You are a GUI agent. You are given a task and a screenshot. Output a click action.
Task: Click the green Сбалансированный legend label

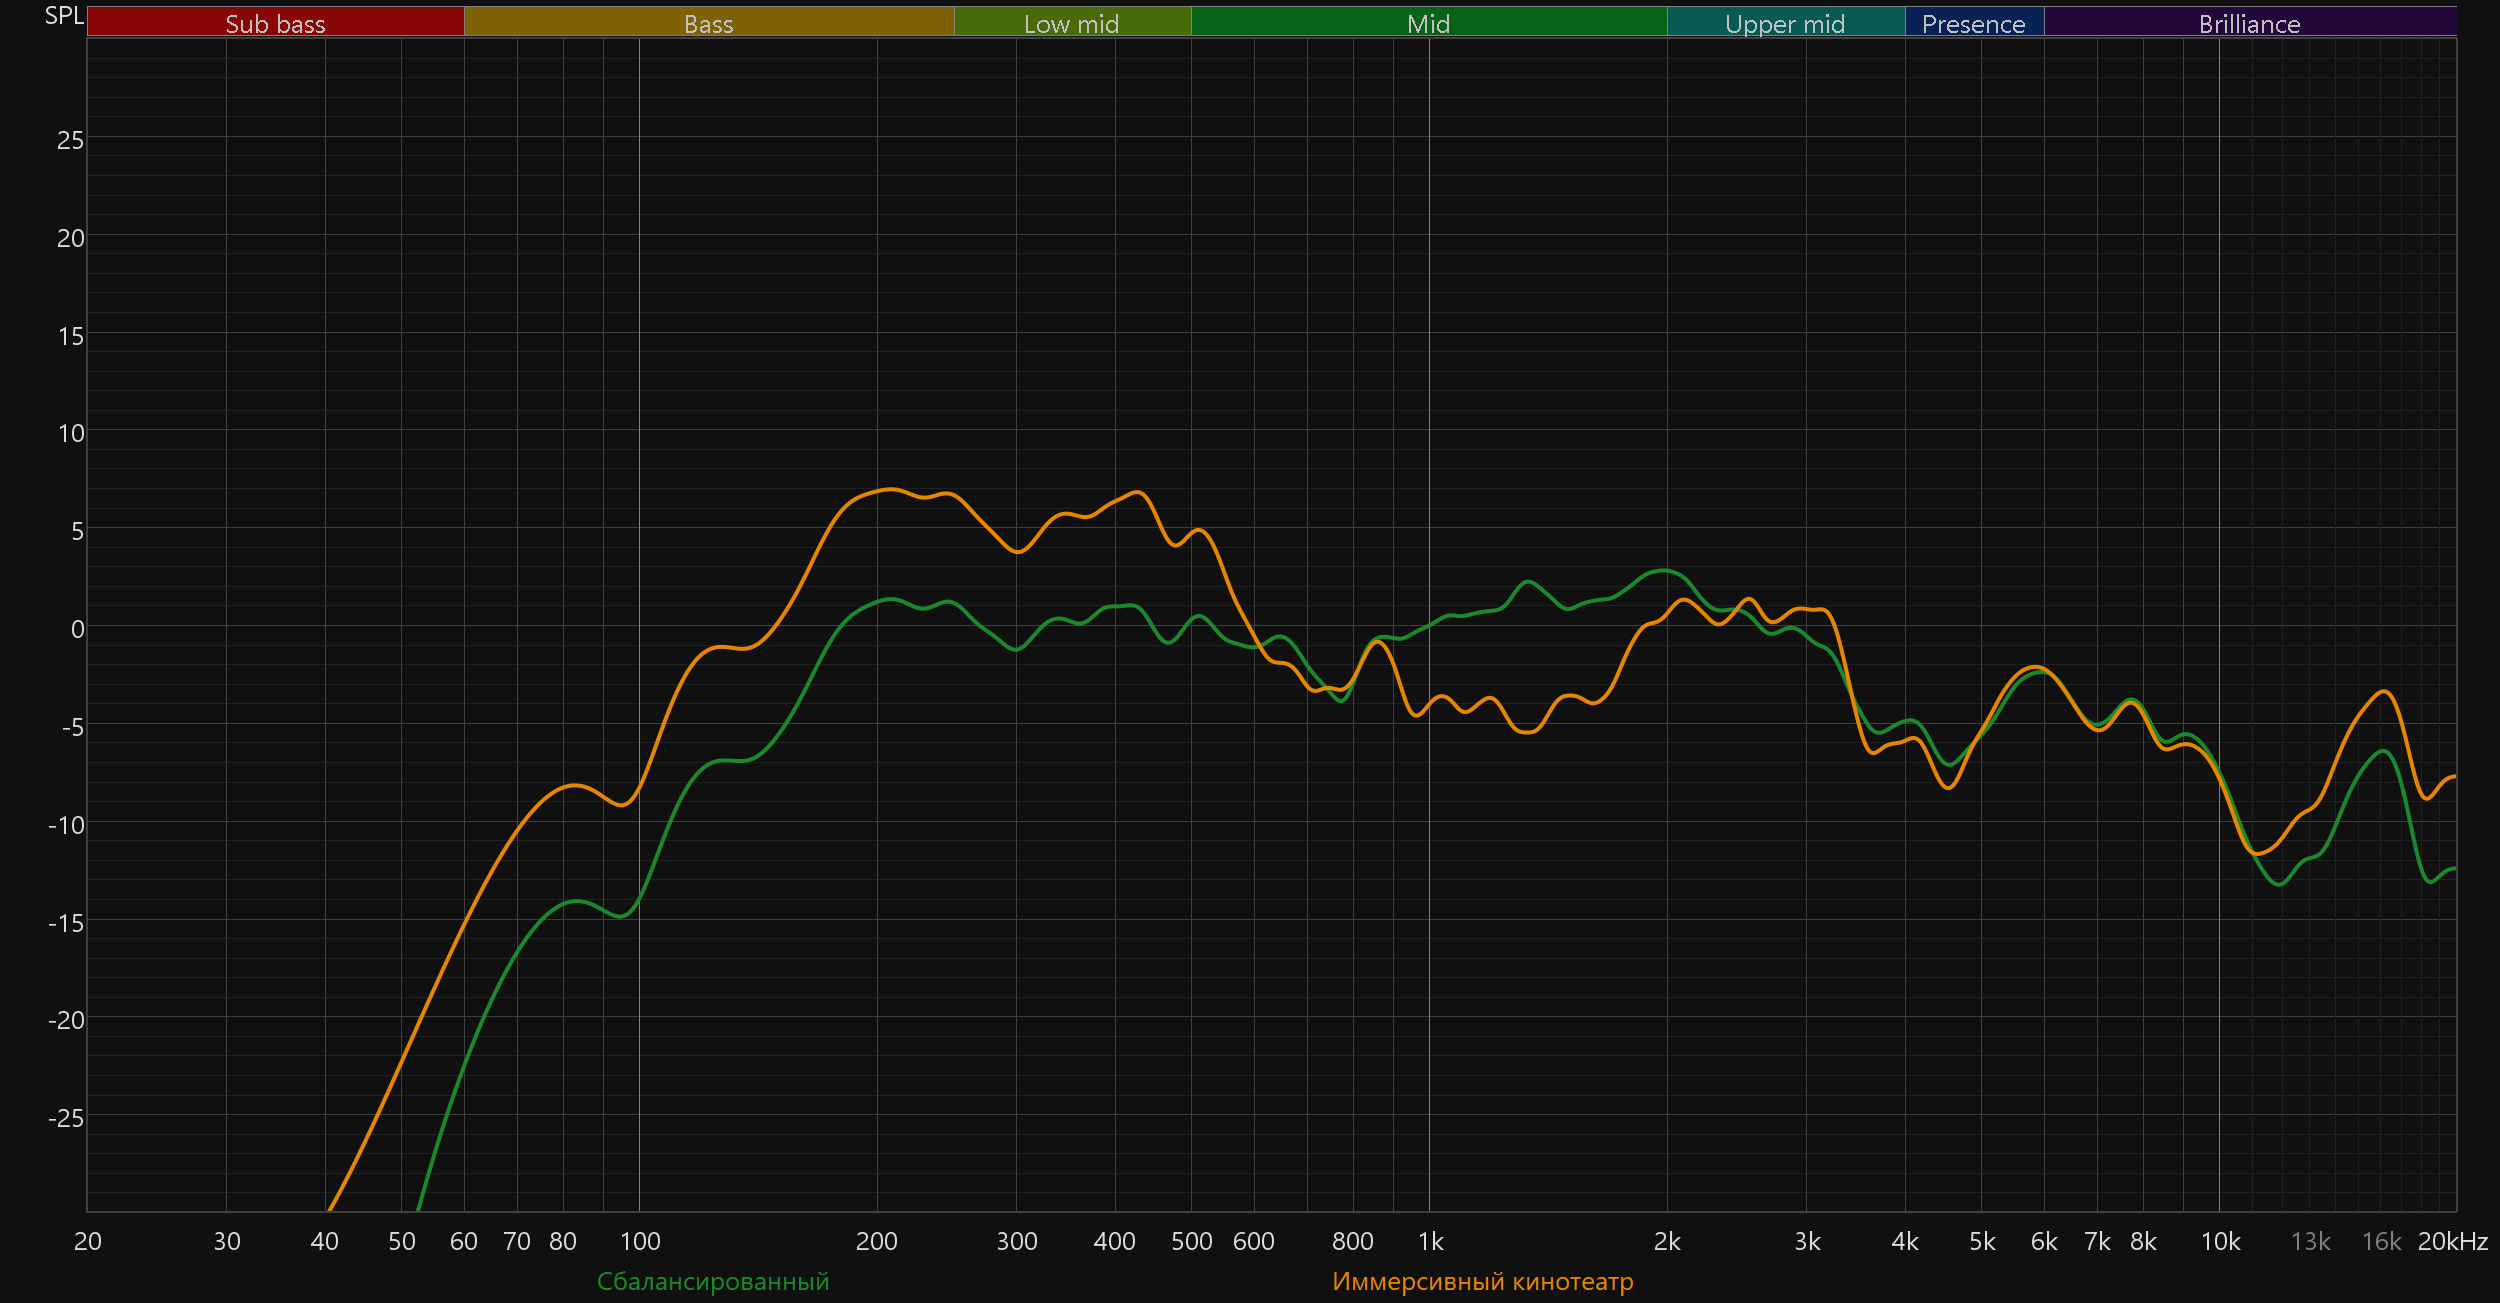pyautogui.click(x=713, y=1281)
